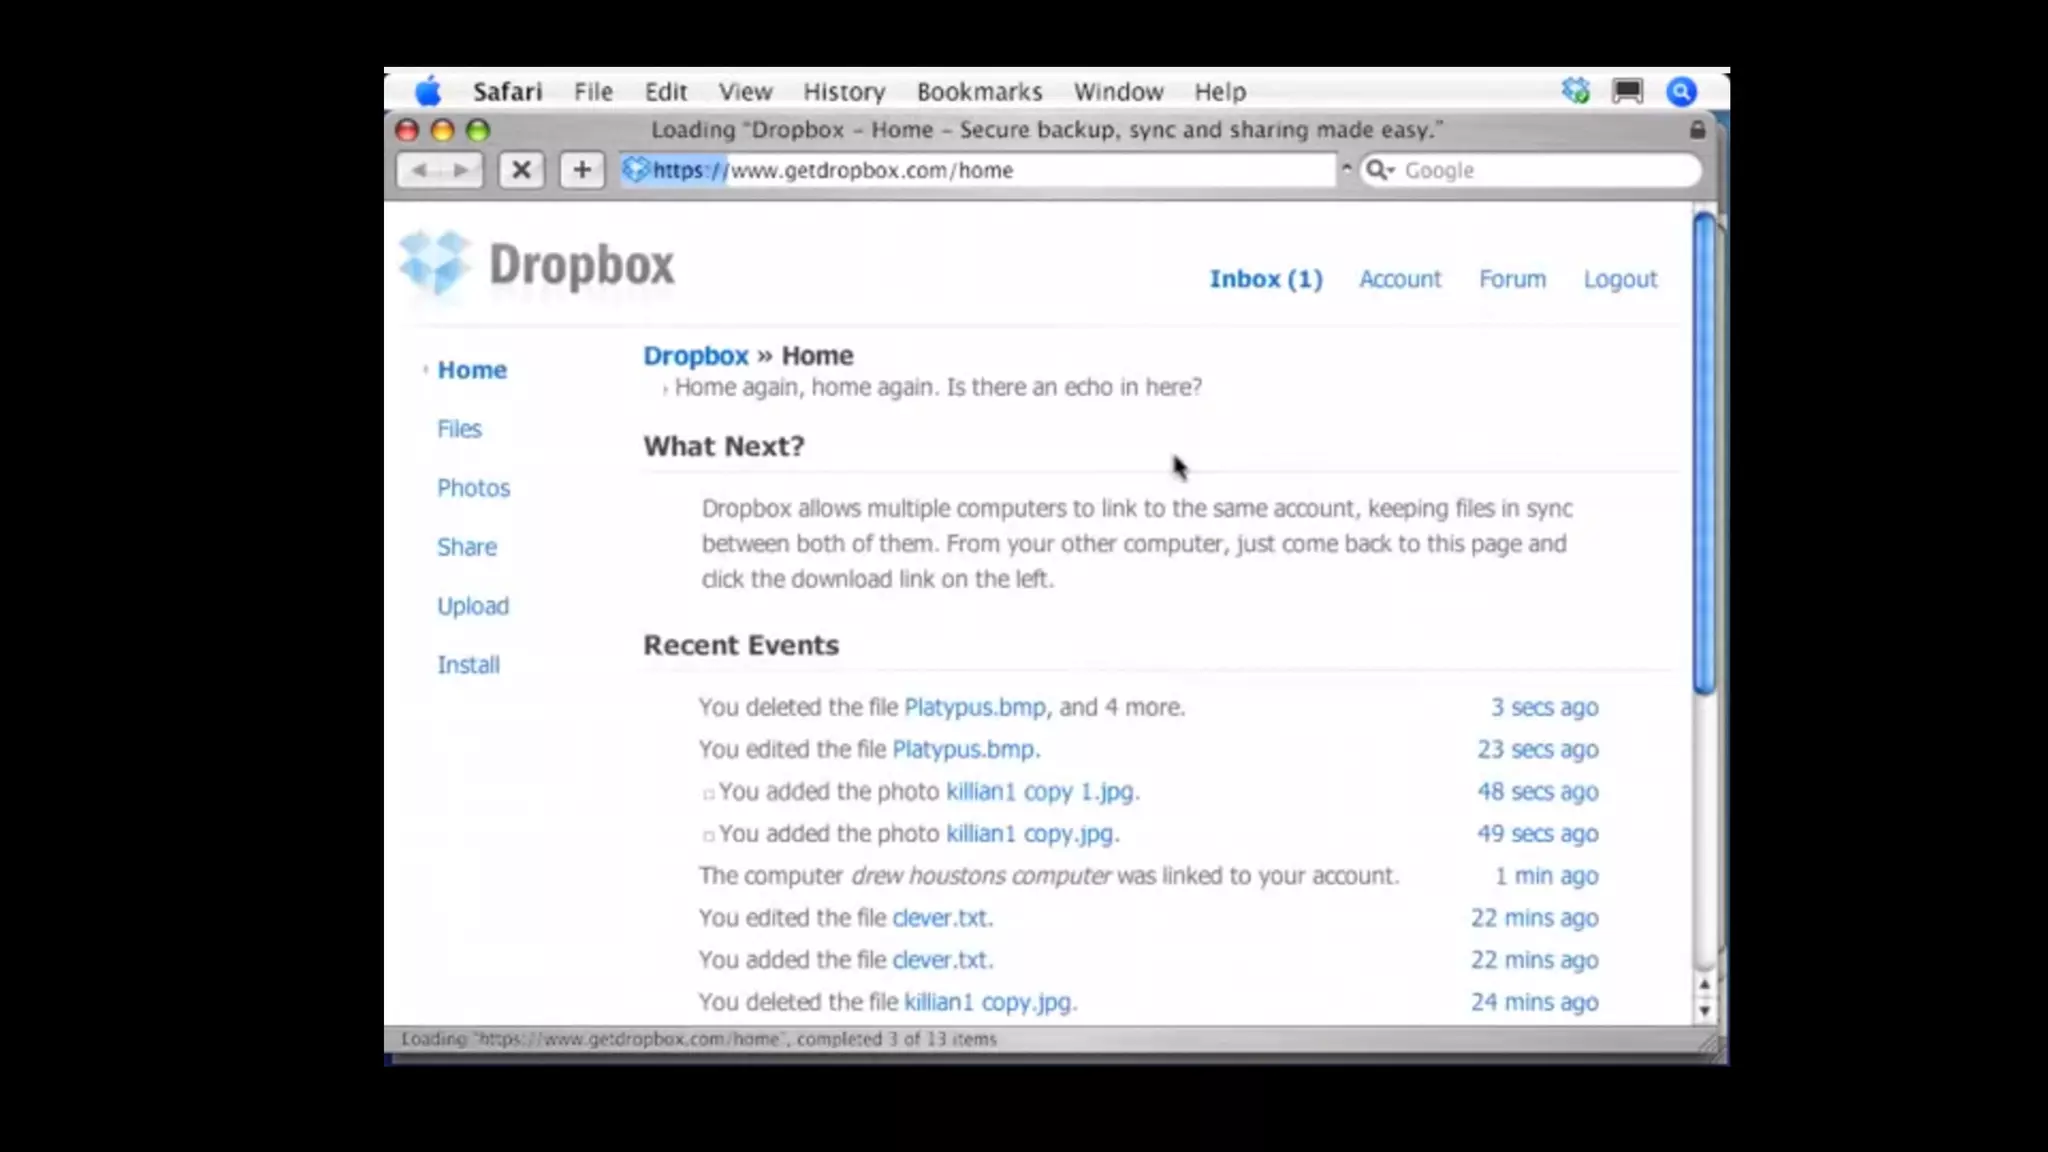Open the Apple menu
The width and height of the screenshot is (2048, 1152).
tap(428, 92)
